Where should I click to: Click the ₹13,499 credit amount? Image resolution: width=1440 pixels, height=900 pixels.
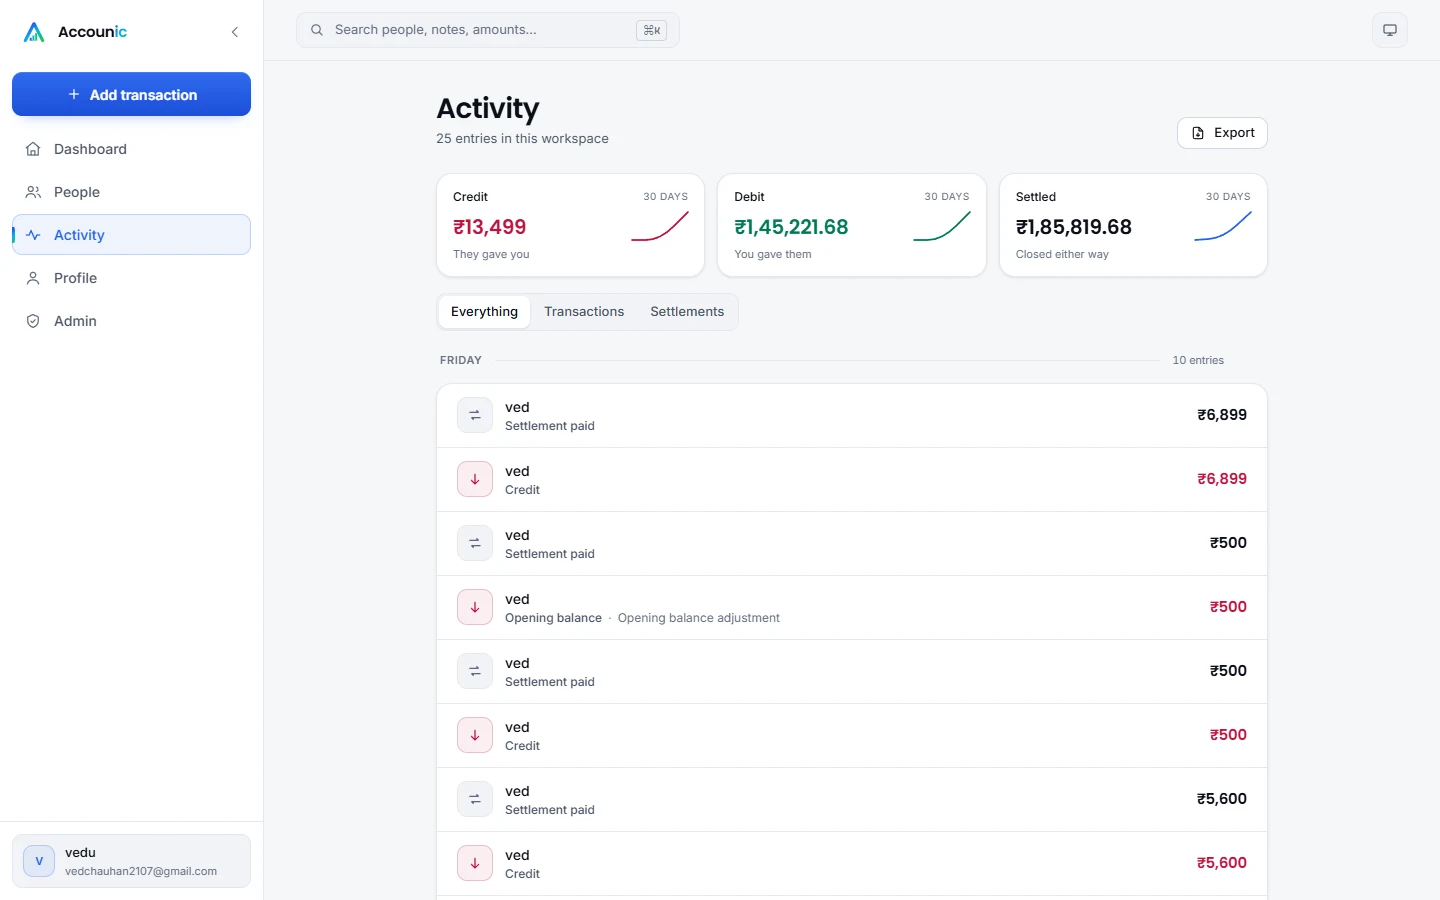pyautogui.click(x=489, y=227)
